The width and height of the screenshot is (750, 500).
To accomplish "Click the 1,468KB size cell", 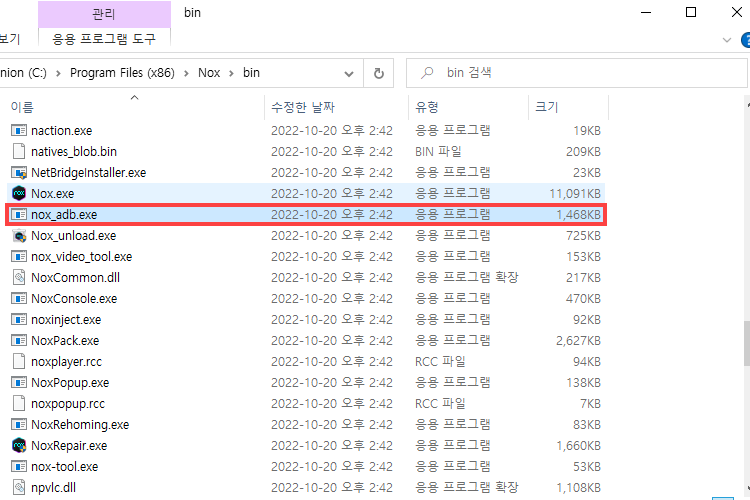I will pos(578,214).
